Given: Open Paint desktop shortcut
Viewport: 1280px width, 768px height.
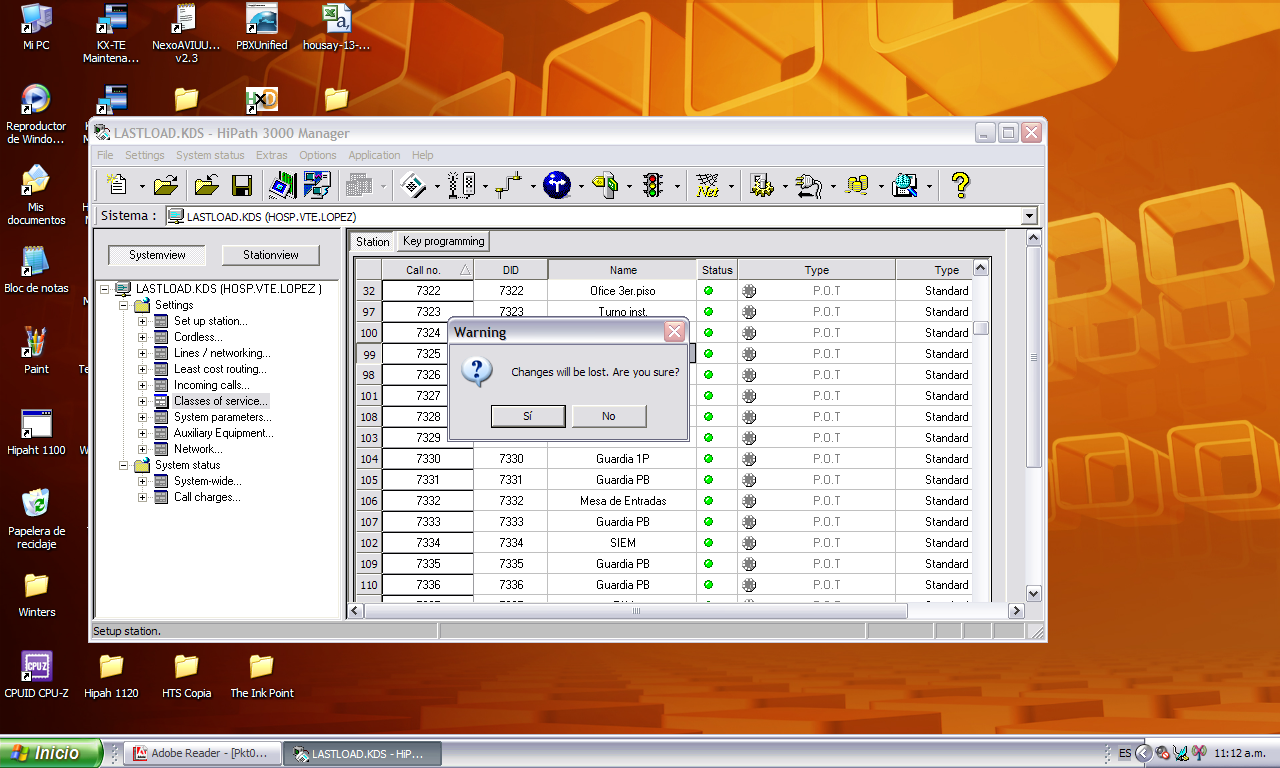Looking at the screenshot, I should [x=36, y=350].
